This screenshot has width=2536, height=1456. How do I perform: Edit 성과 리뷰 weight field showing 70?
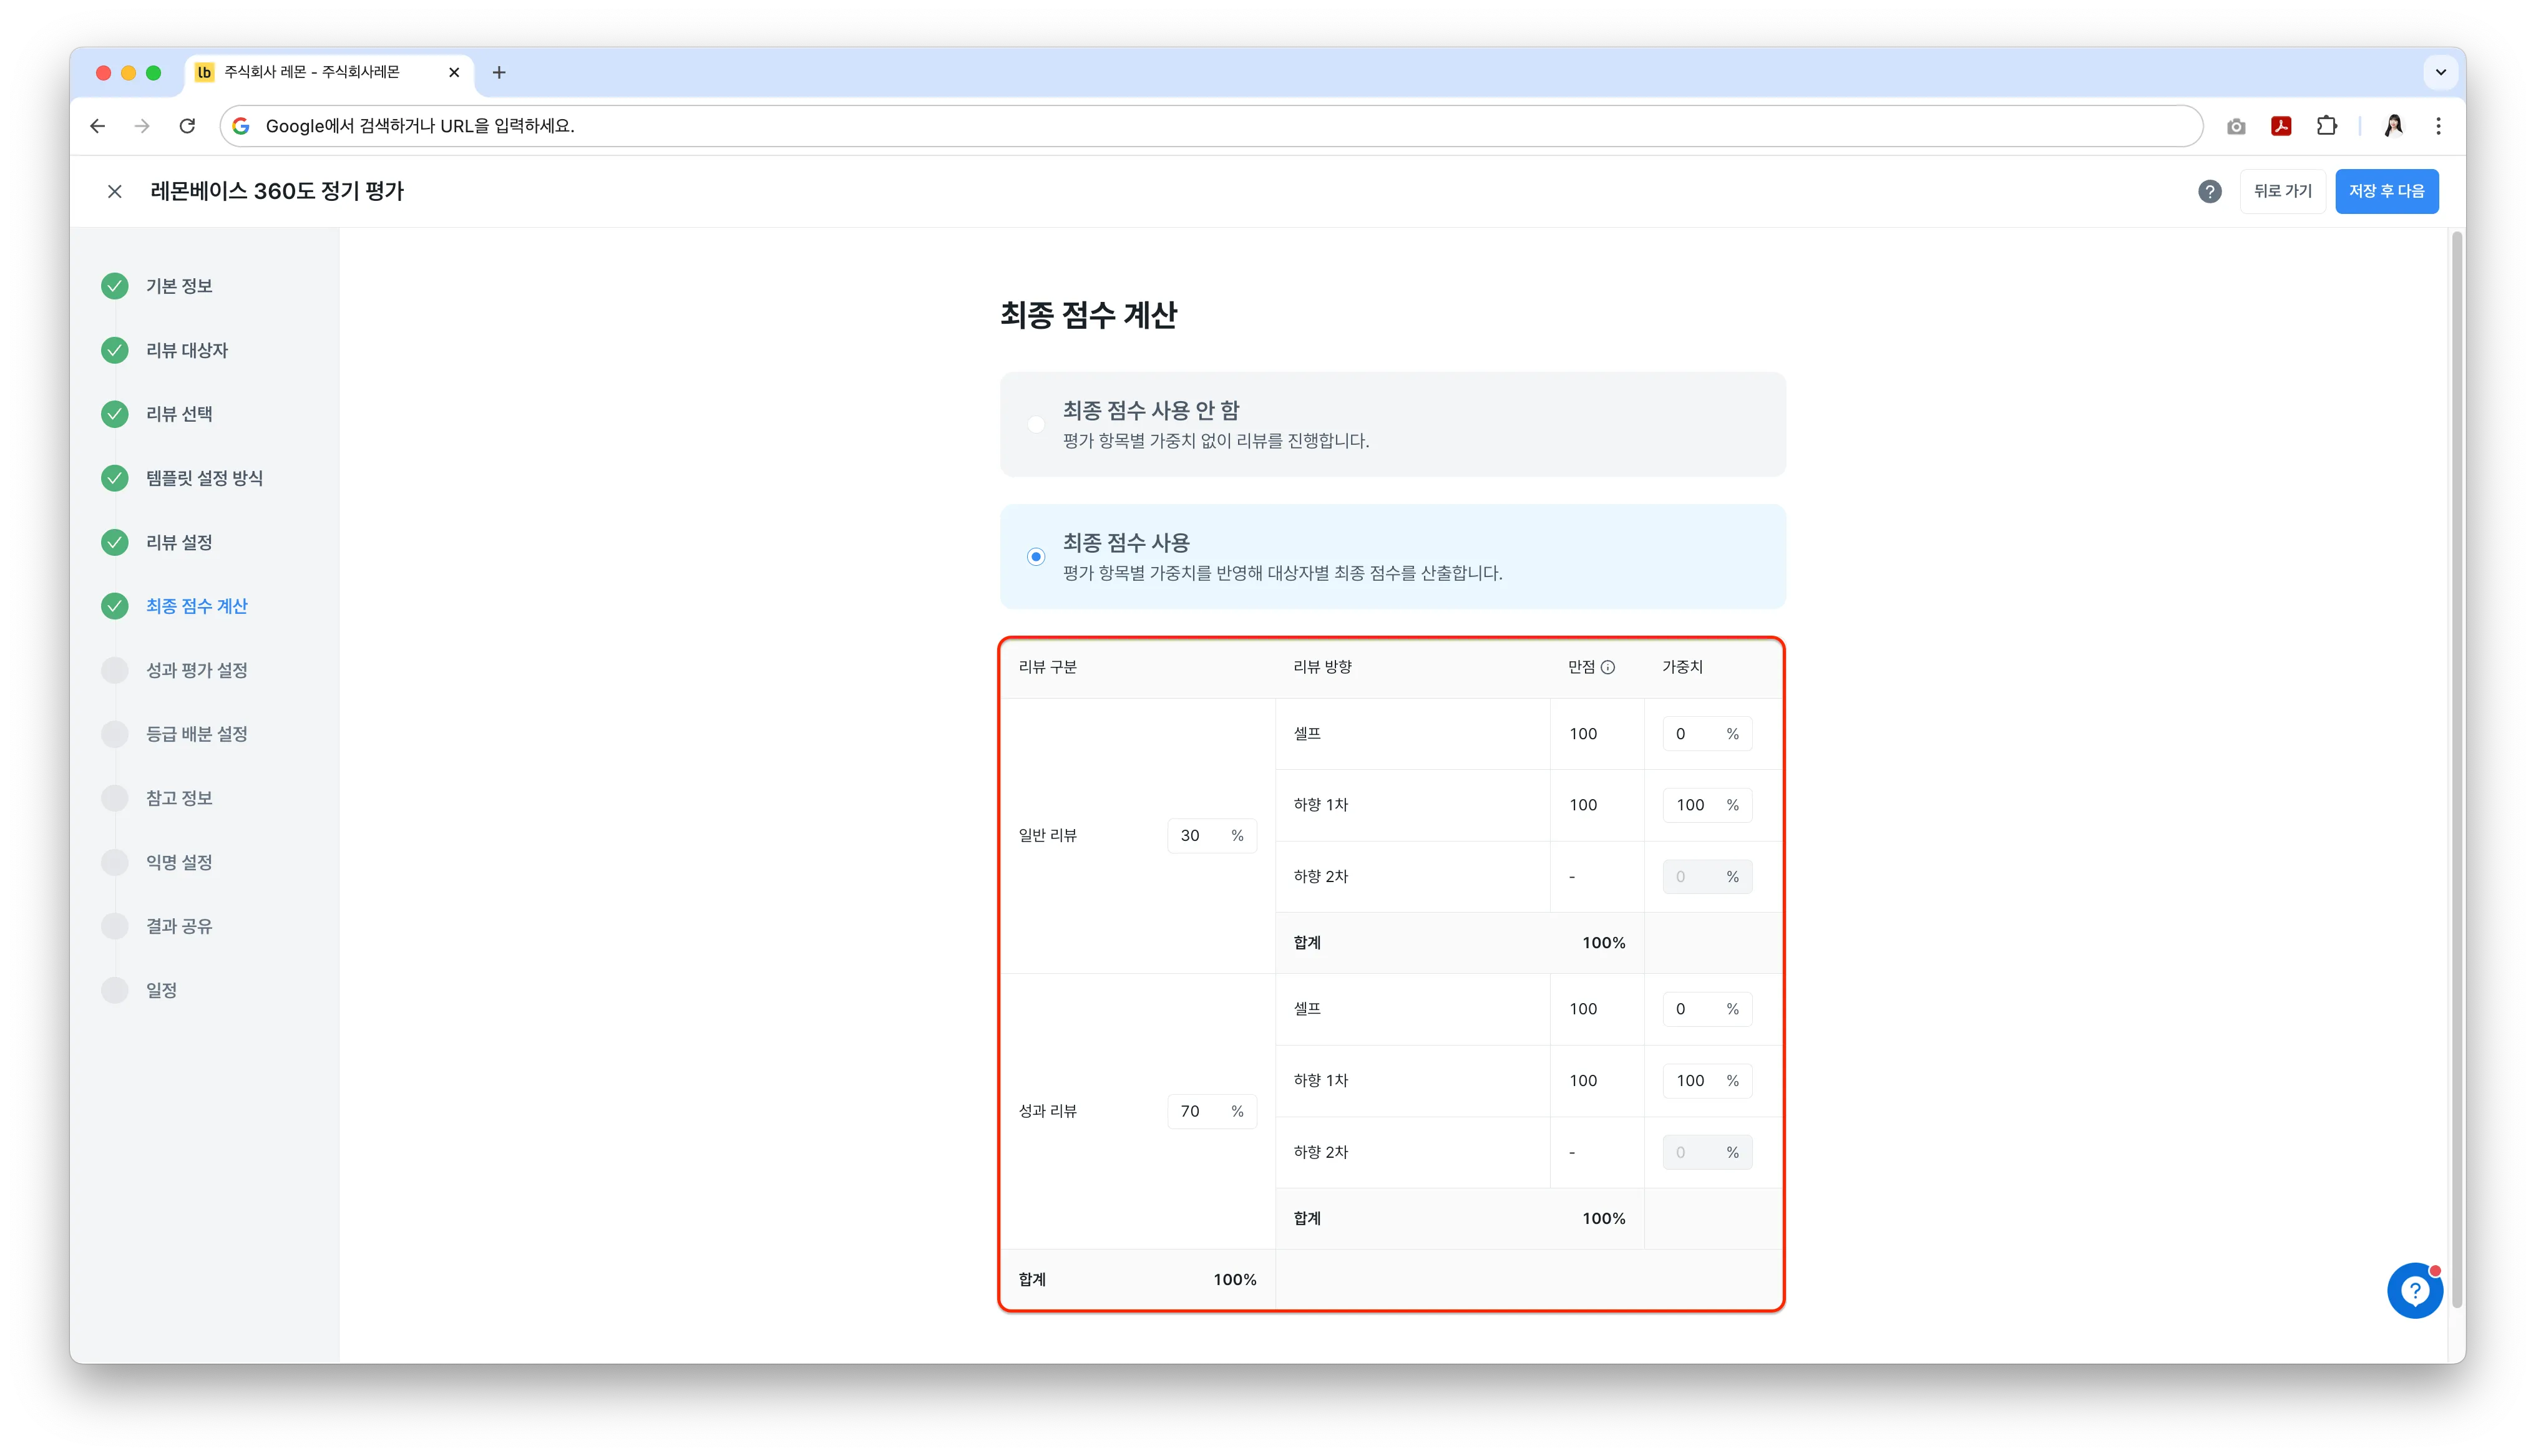click(1211, 1111)
